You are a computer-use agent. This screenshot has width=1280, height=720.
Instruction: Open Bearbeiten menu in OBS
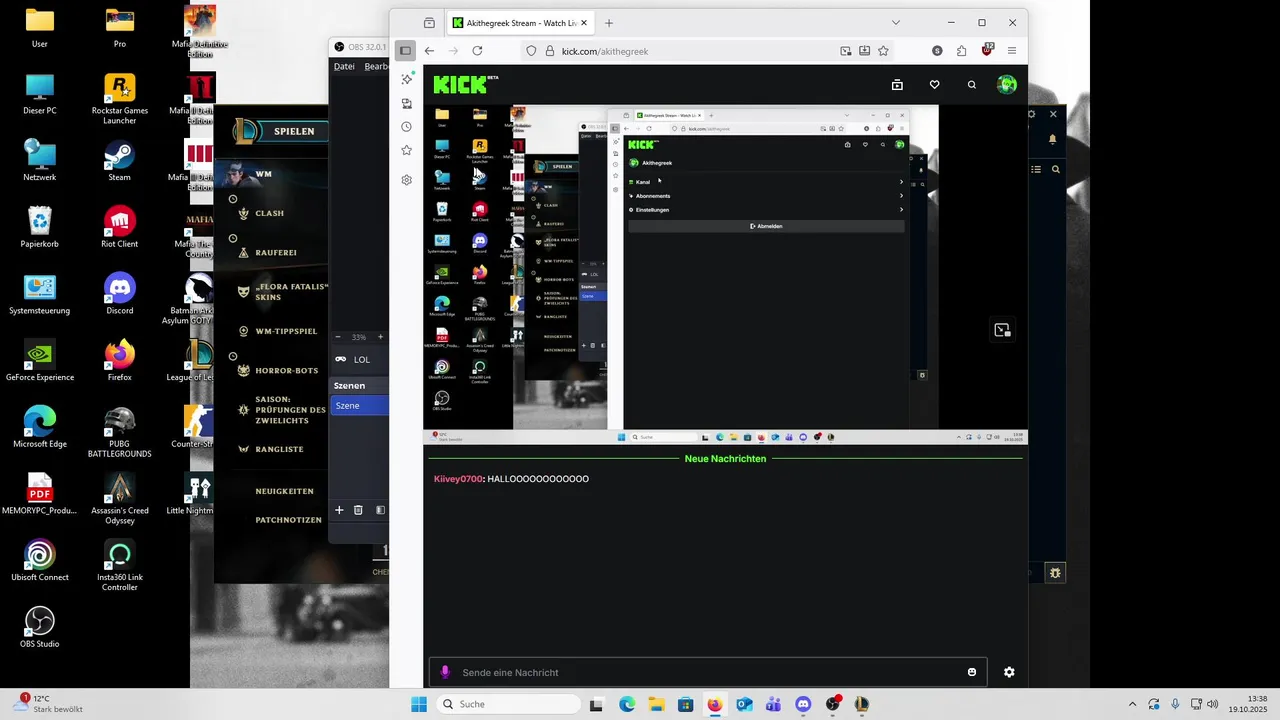(376, 66)
